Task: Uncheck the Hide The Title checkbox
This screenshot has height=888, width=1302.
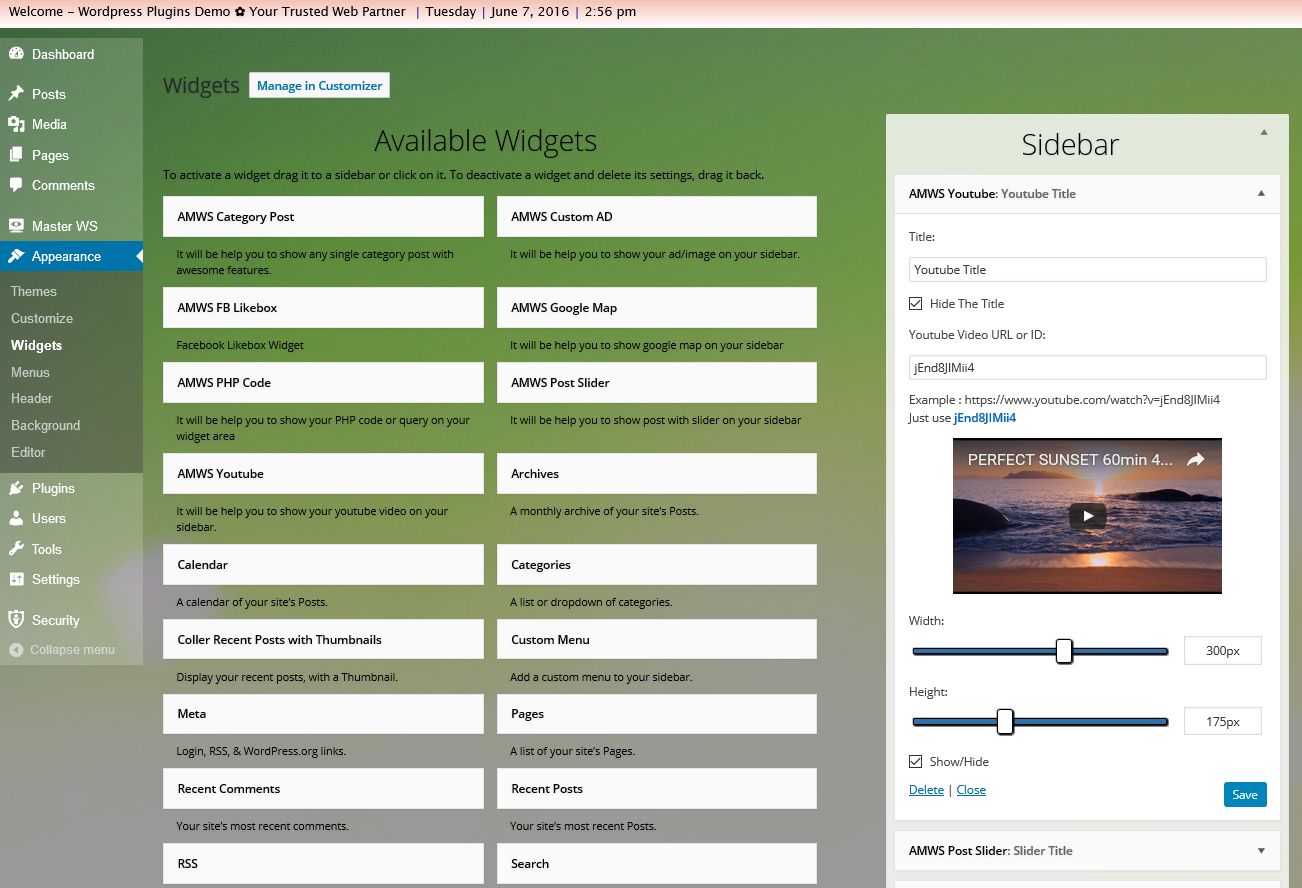Action: pos(915,304)
